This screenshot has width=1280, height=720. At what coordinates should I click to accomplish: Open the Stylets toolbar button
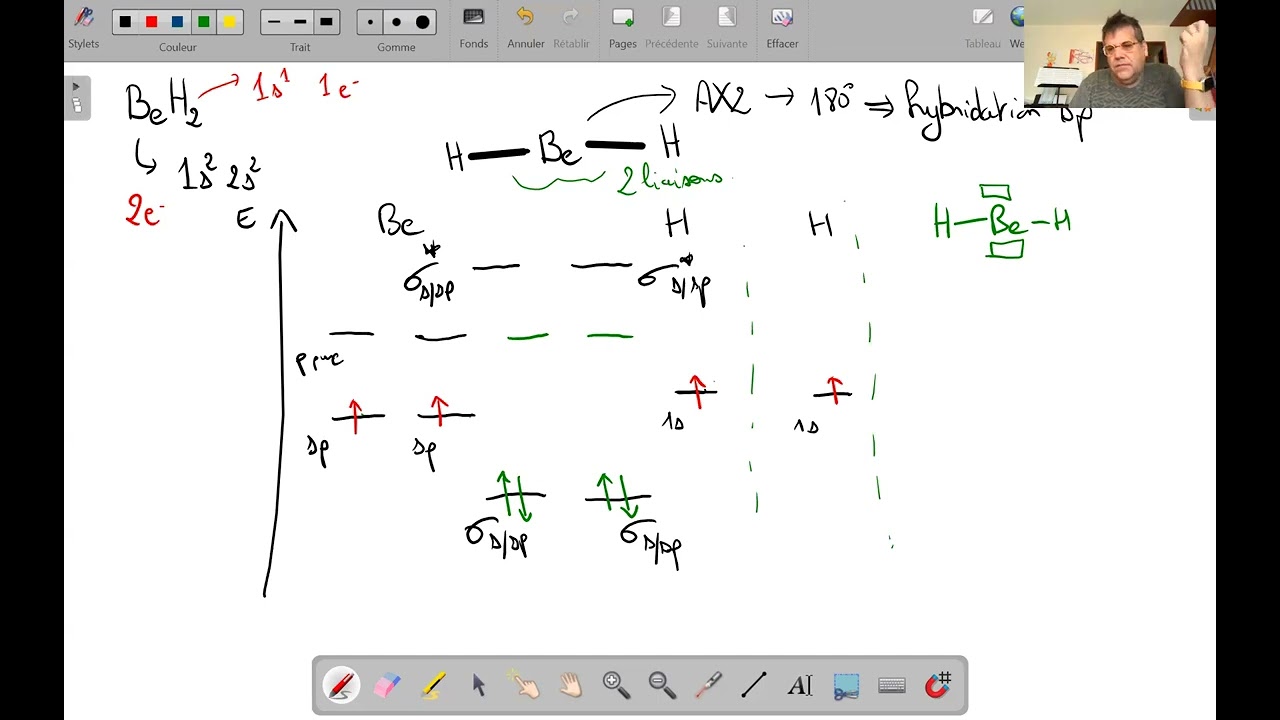coord(84,27)
